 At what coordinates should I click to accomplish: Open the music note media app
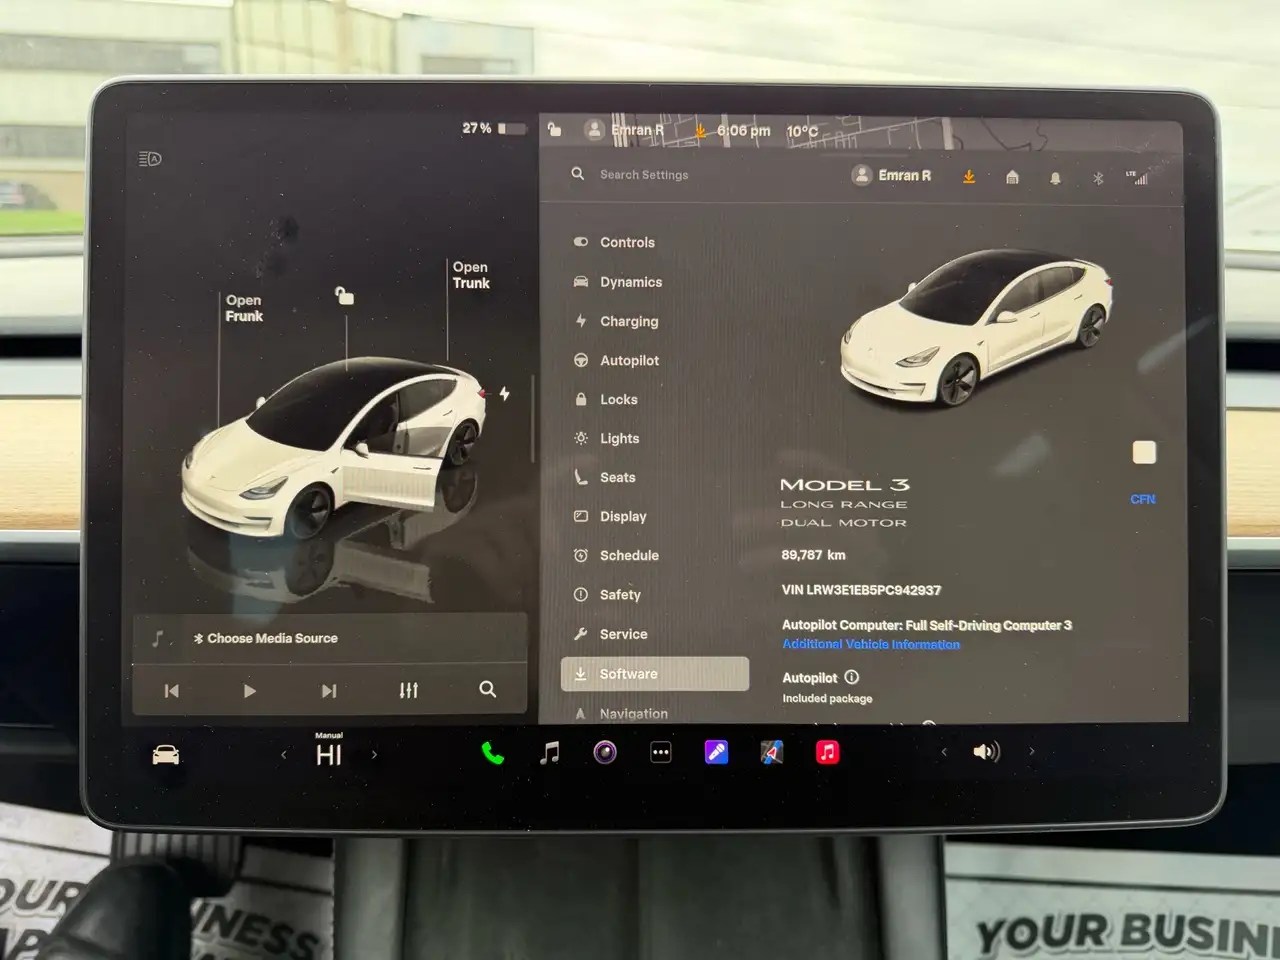pos(549,753)
